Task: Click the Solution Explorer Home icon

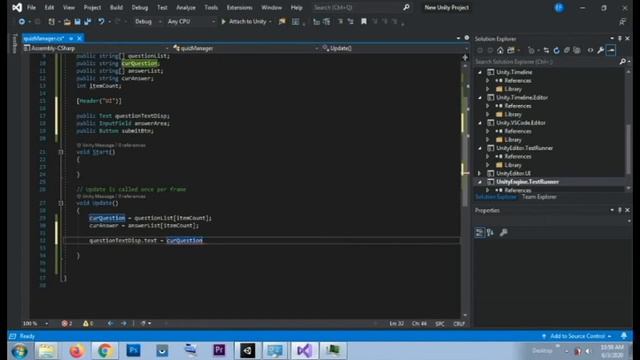Action: [x=500, y=51]
